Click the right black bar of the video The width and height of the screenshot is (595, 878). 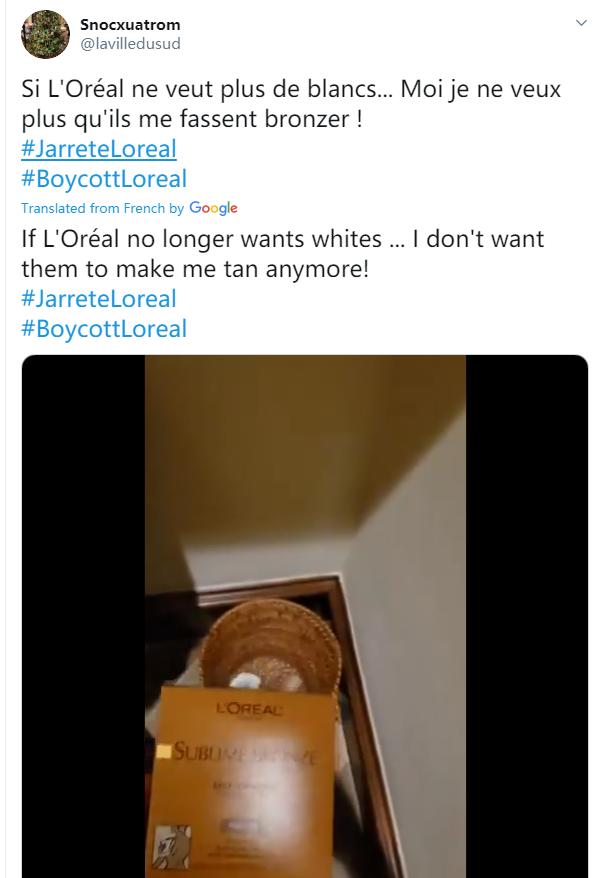[527, 616]
